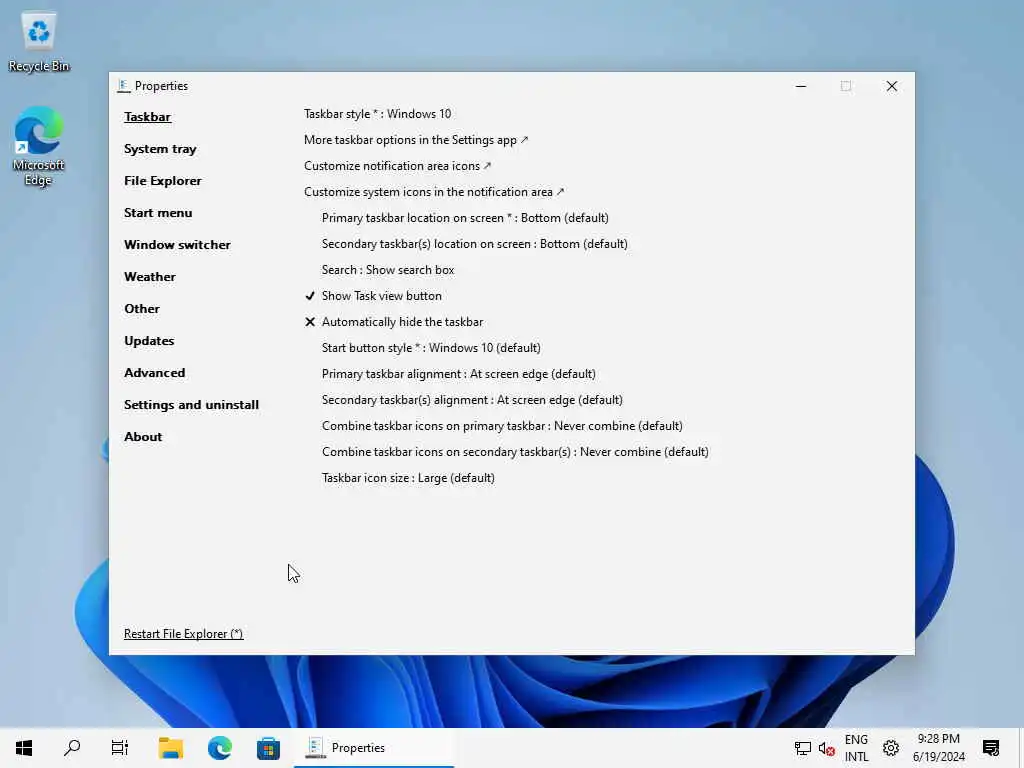The height and width of the screenshot is (768, 1024).
Task: Minimize the Properties window
Action: point(801,86)
